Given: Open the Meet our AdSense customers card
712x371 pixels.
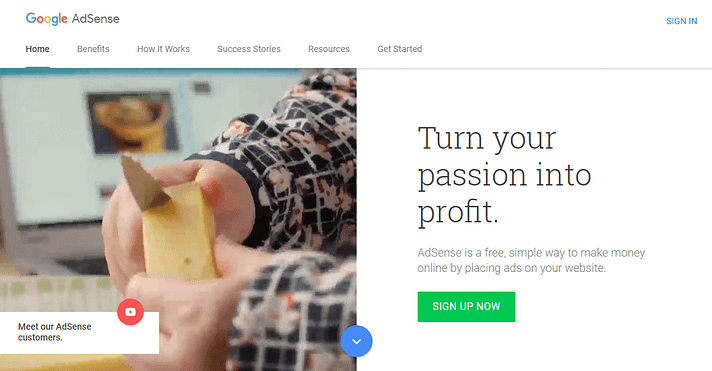Looking at the screenshot, I should click(x=79, y=333).
